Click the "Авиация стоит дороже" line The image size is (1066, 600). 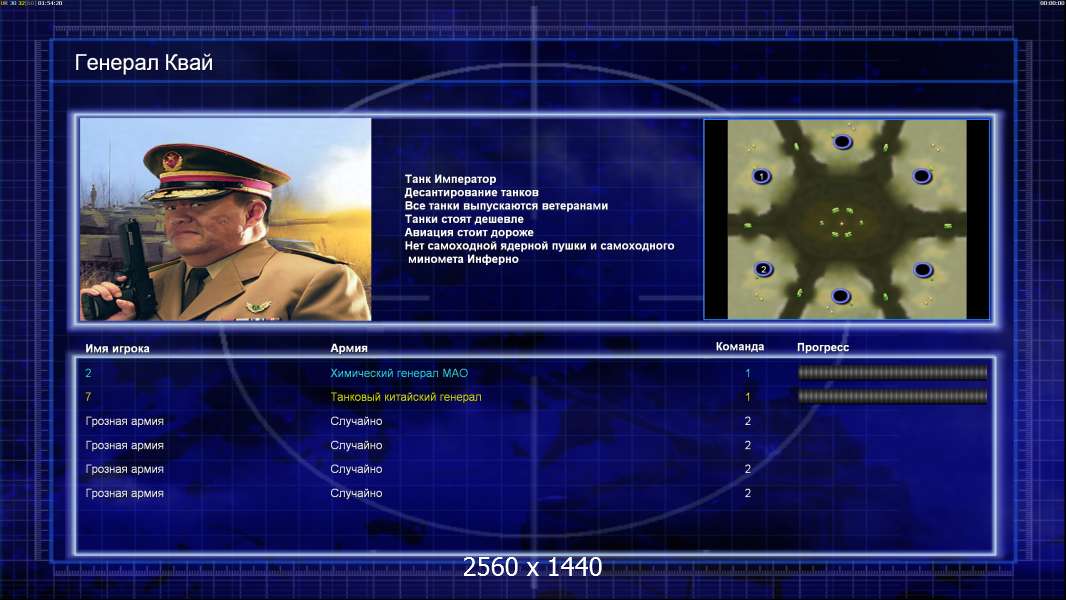pos(468,232)
